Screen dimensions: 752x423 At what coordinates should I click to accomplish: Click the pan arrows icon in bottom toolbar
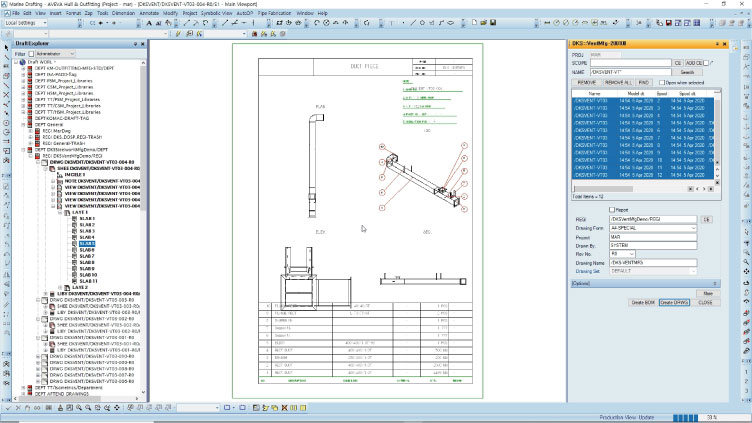coord(117,408)
